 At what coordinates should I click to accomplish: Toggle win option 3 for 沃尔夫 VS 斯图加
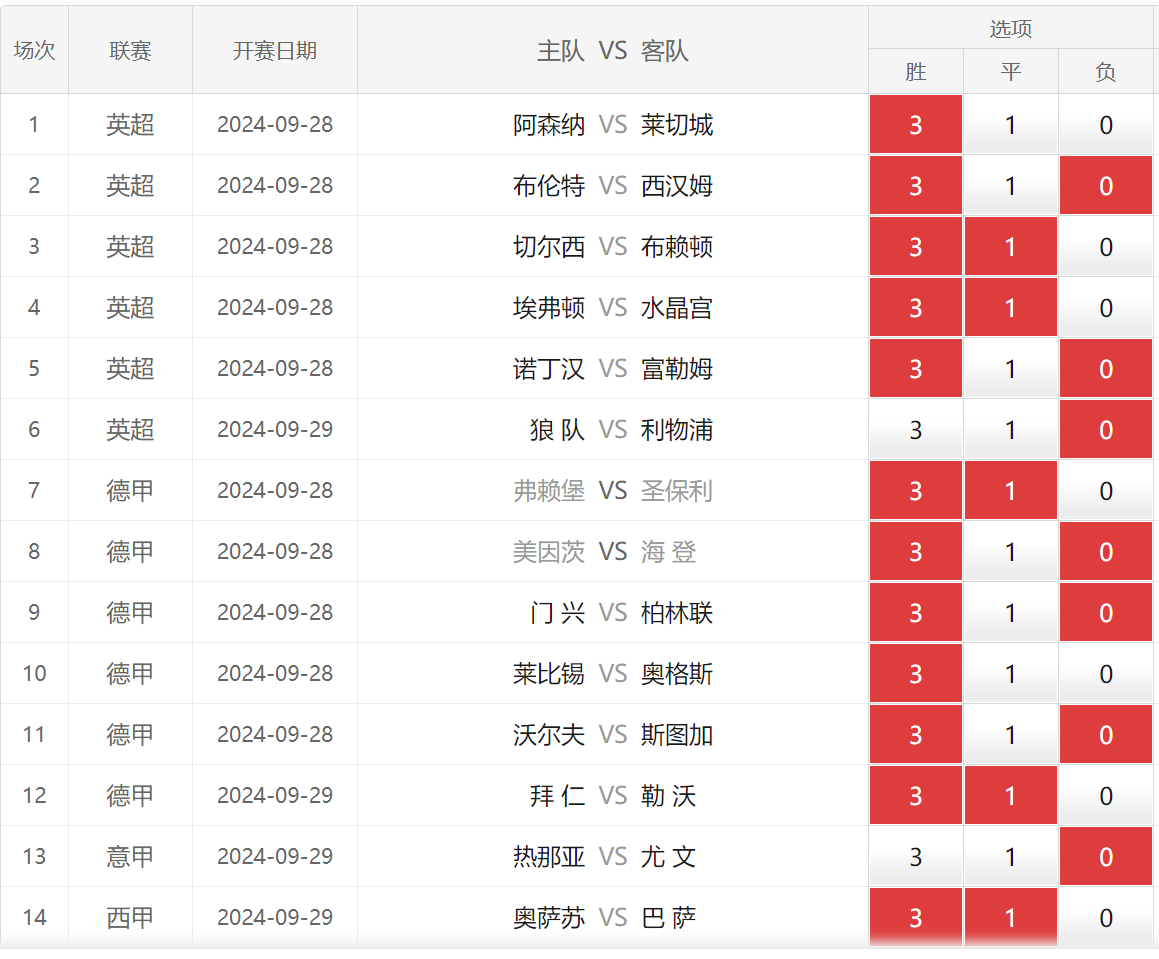[916, 734]
